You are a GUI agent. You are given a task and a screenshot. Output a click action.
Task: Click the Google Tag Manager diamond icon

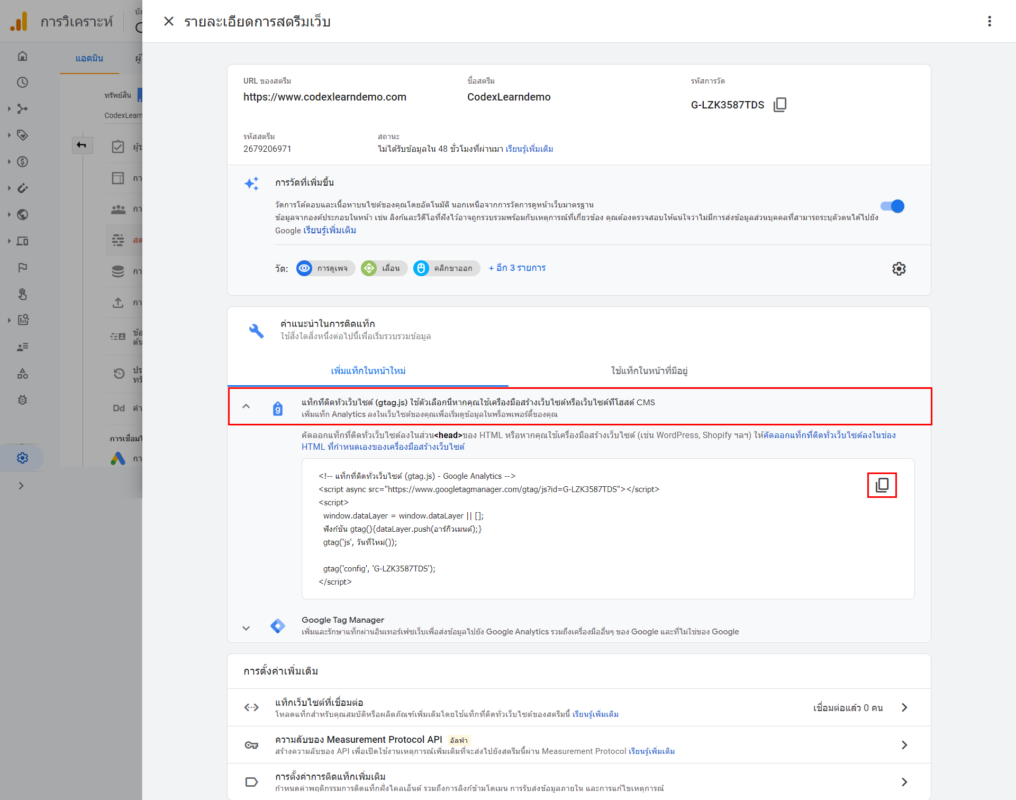(x=277, y=626)
